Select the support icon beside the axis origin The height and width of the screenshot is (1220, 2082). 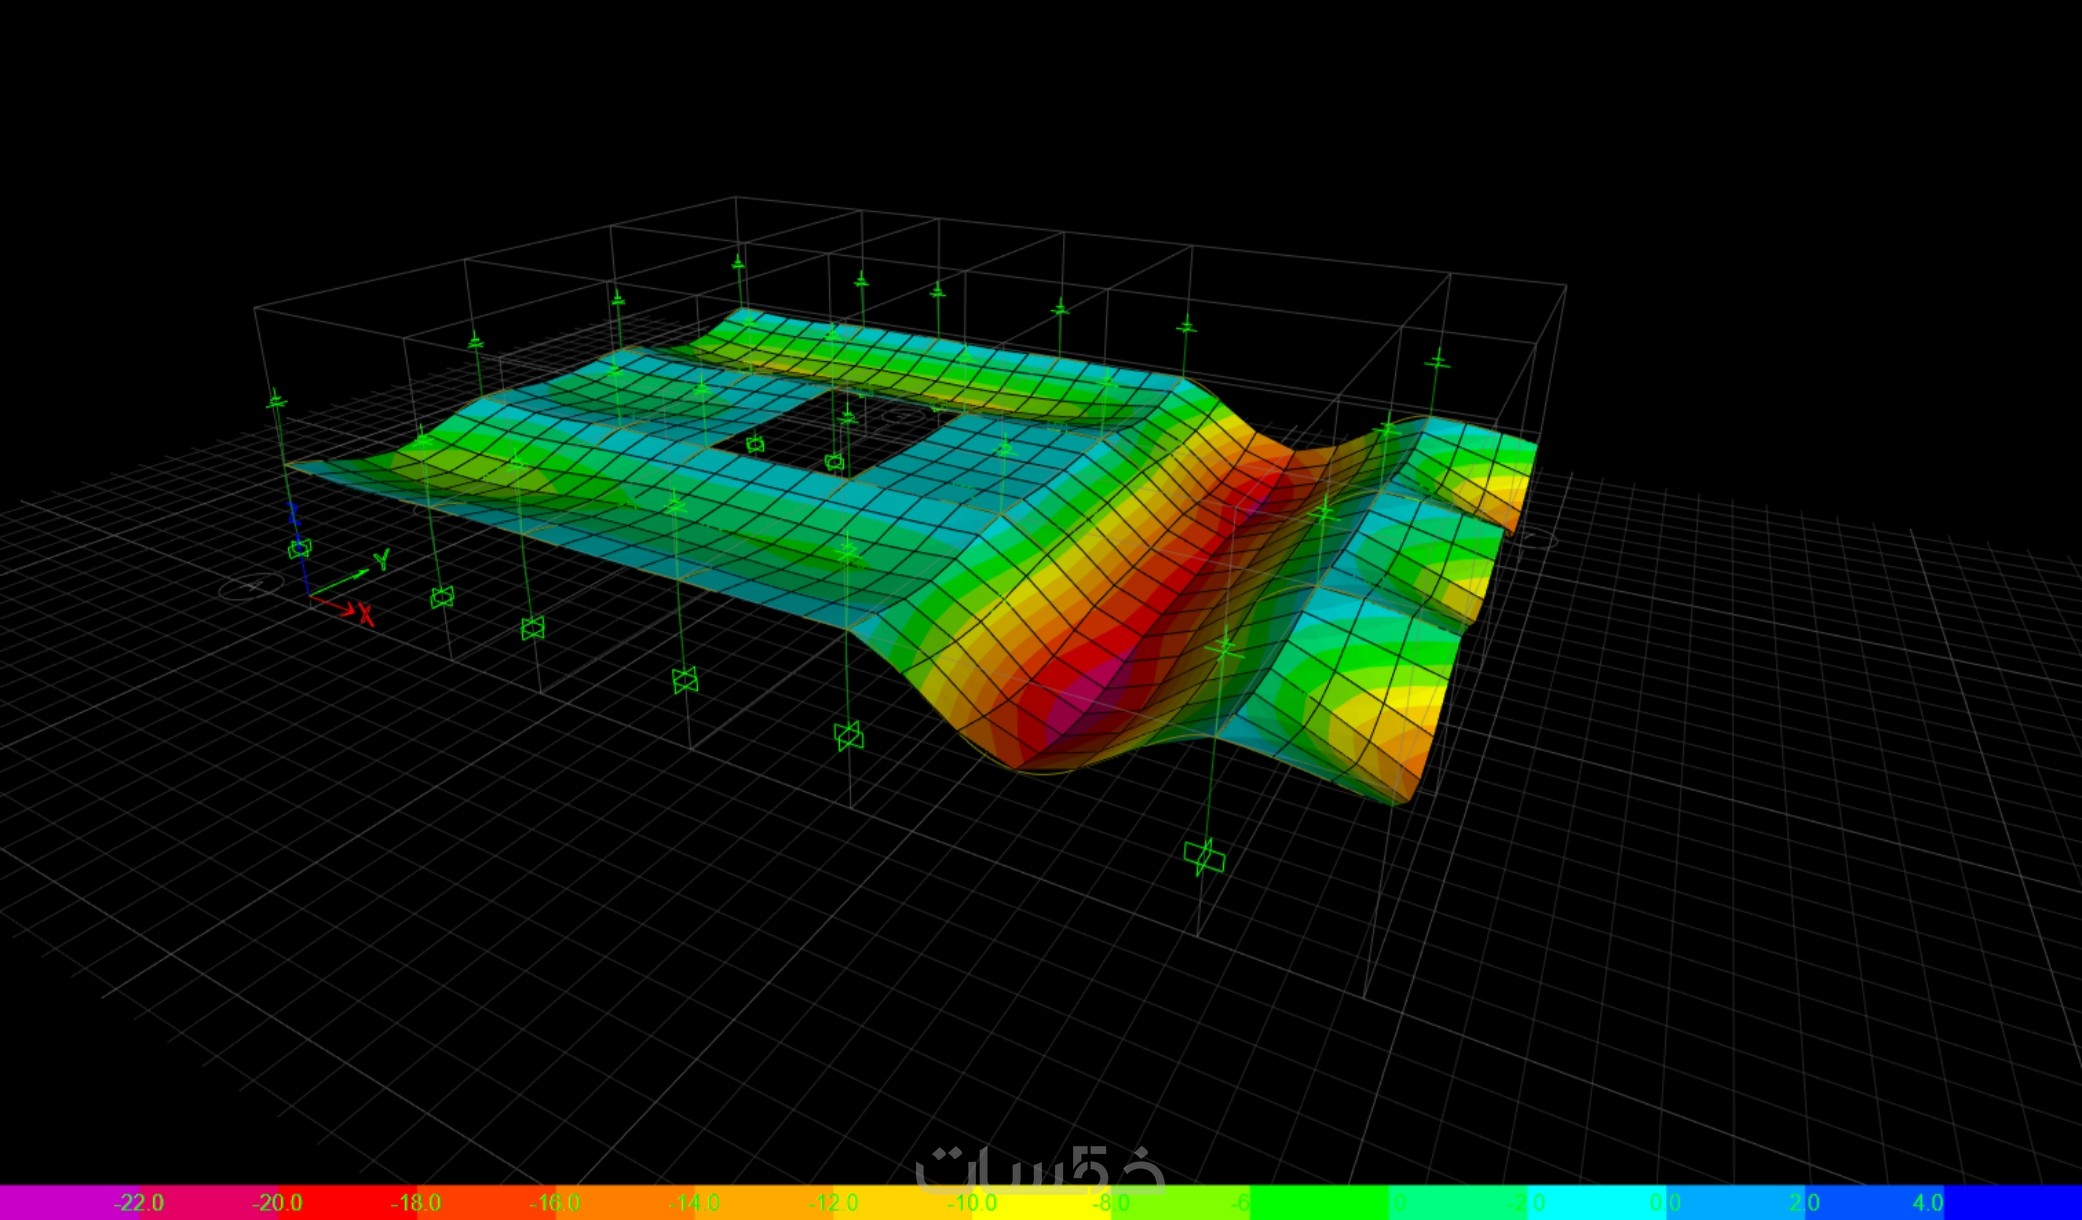[x=299, y=548]
